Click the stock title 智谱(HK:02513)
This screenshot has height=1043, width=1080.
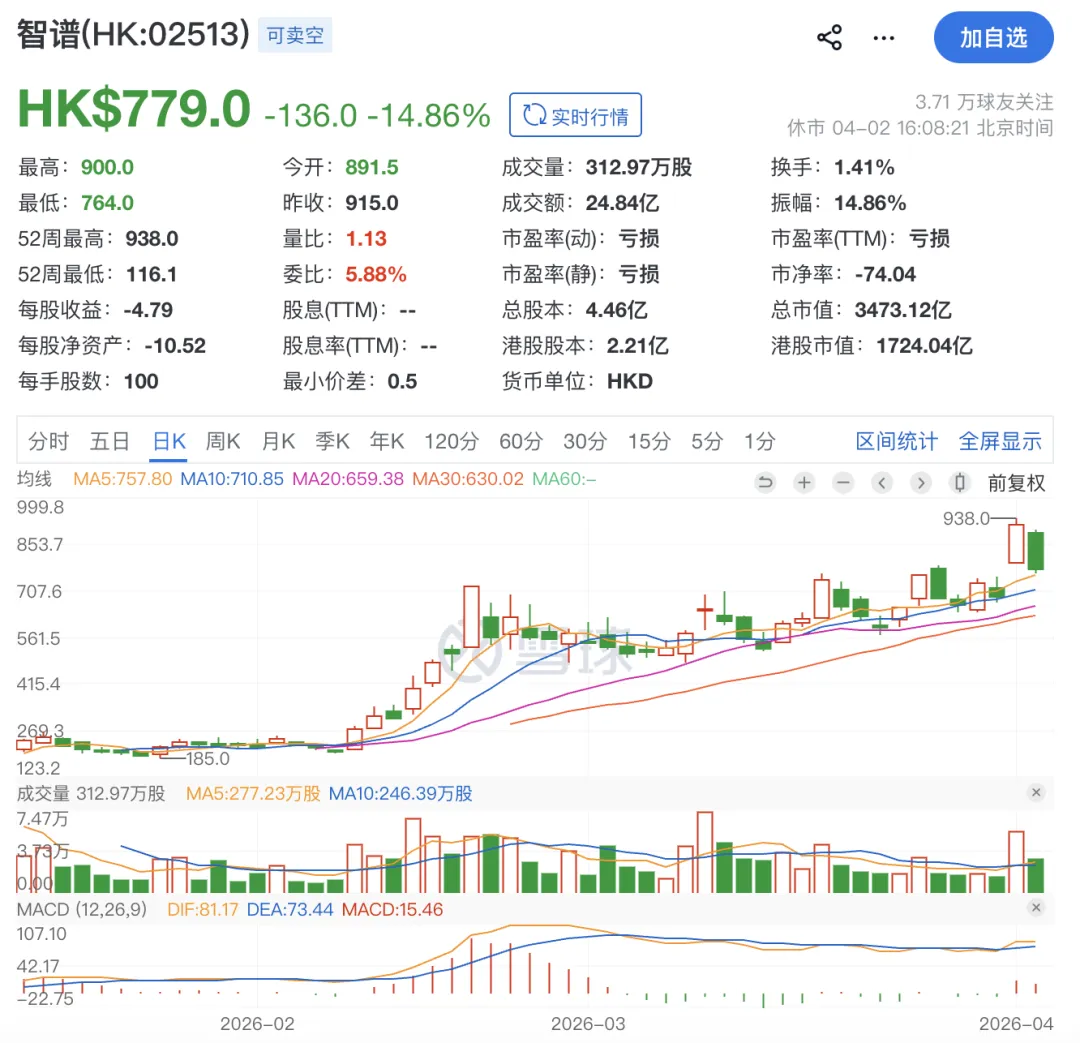(133, 34)
